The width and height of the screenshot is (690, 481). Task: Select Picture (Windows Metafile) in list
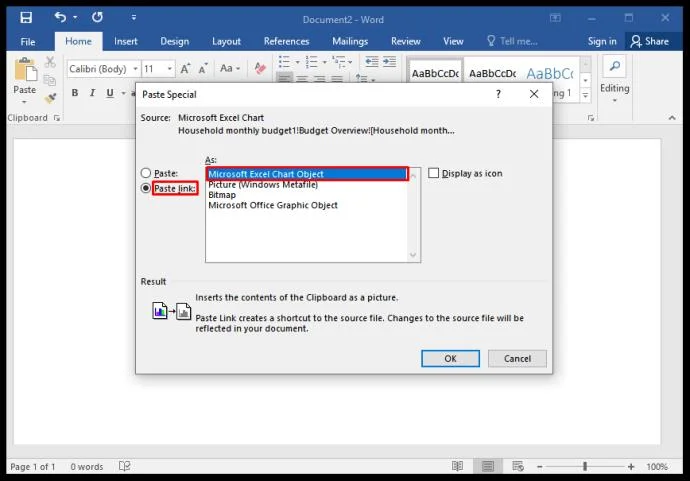263,184
